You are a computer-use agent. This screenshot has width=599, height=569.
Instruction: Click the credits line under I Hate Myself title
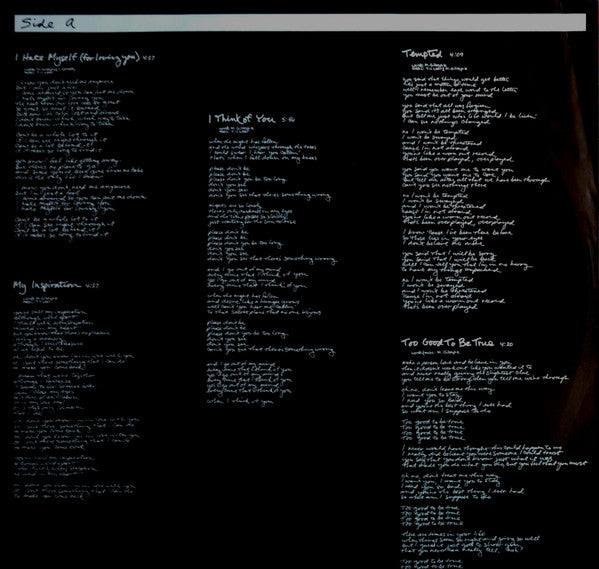(50, 70)
